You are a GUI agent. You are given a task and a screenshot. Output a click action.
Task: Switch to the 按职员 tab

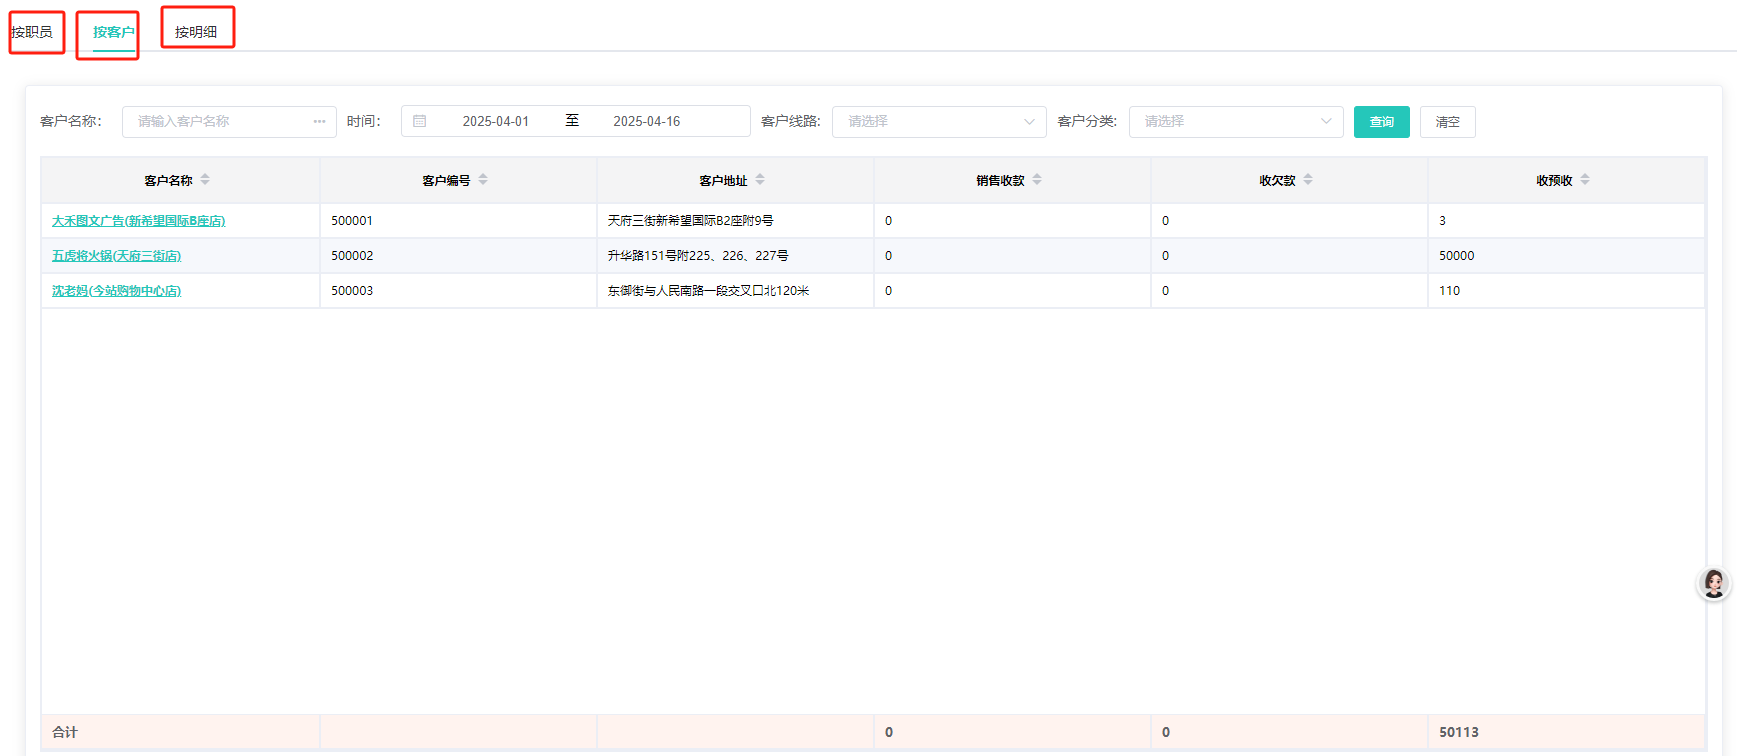(x=32, y=32)
